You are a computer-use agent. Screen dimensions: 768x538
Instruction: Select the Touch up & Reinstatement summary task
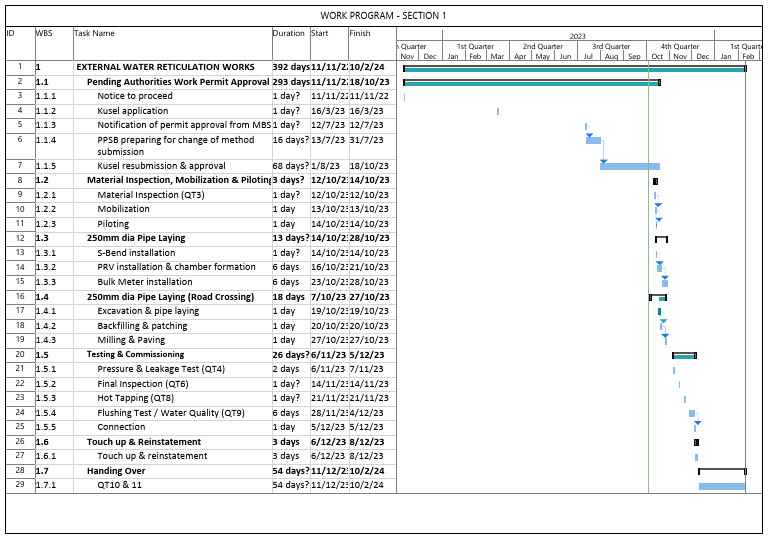[x=144, y=442]
